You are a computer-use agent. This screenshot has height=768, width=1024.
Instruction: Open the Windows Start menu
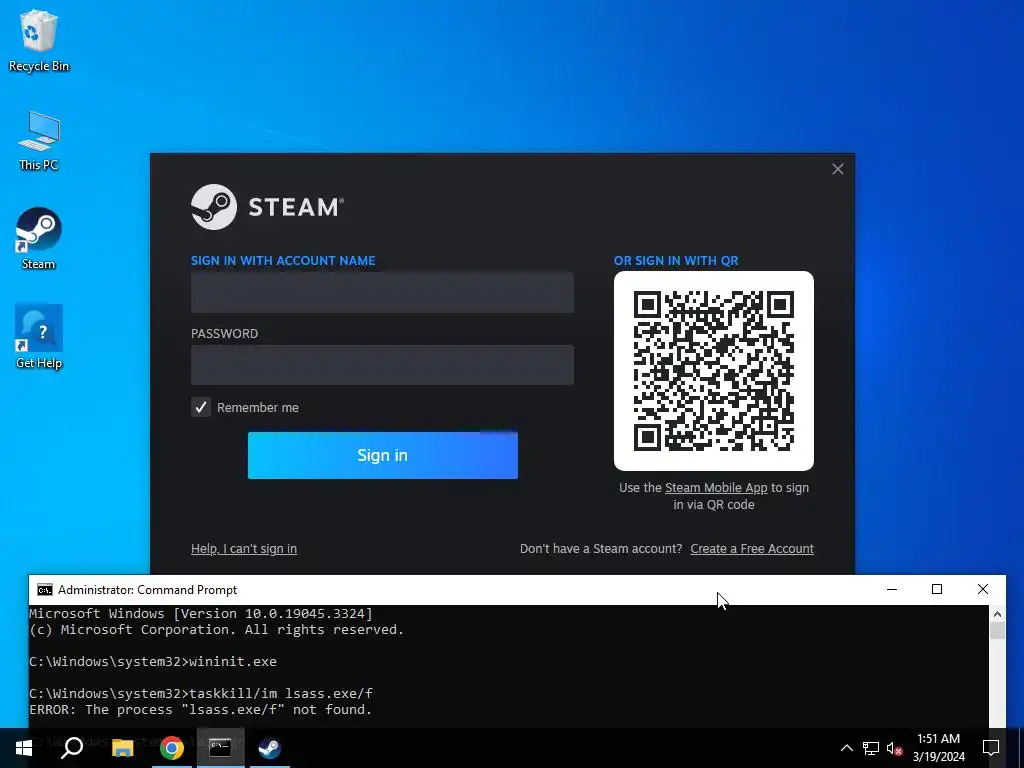24,748
